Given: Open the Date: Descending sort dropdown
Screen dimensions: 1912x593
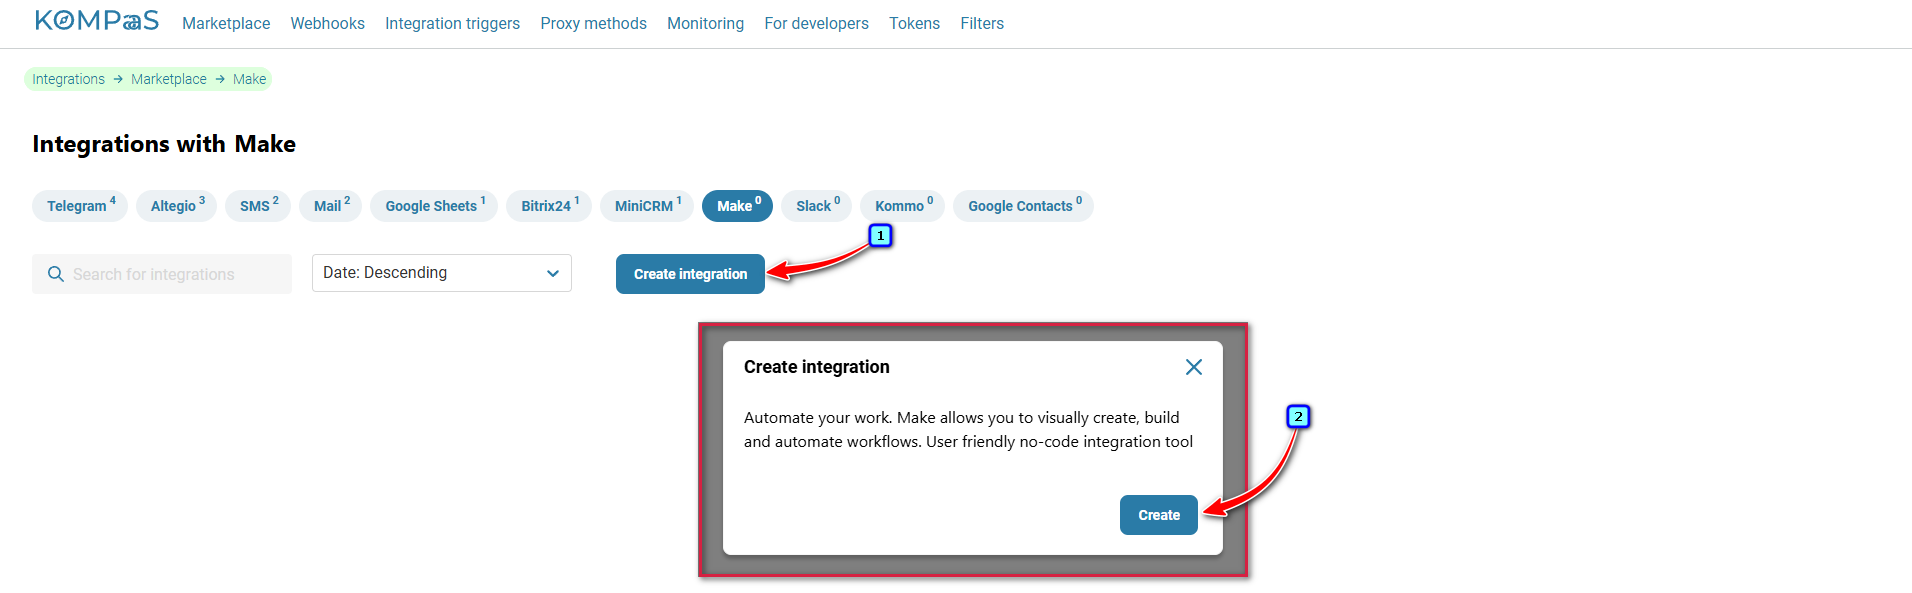Looking at the screenshot, I should coord(442,273).
